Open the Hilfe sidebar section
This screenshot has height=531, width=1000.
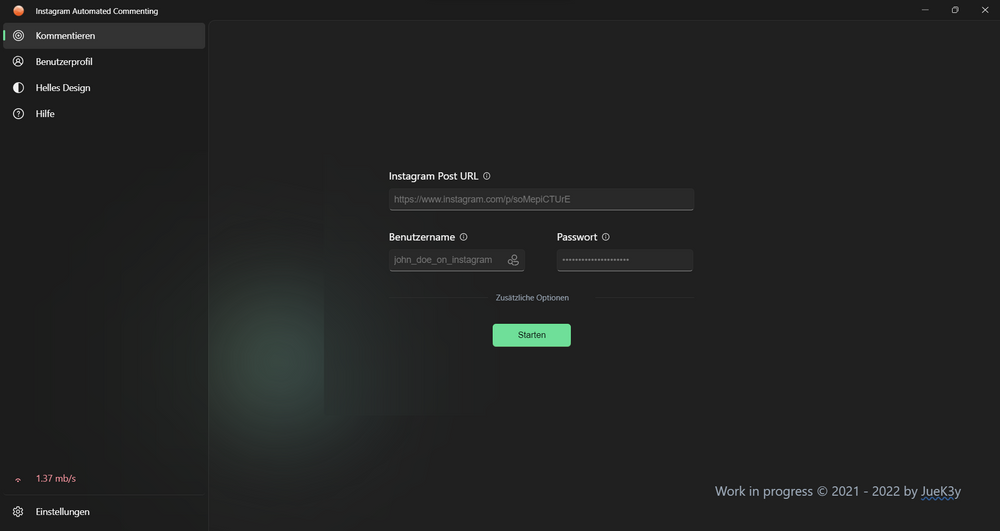click(104, 113)
